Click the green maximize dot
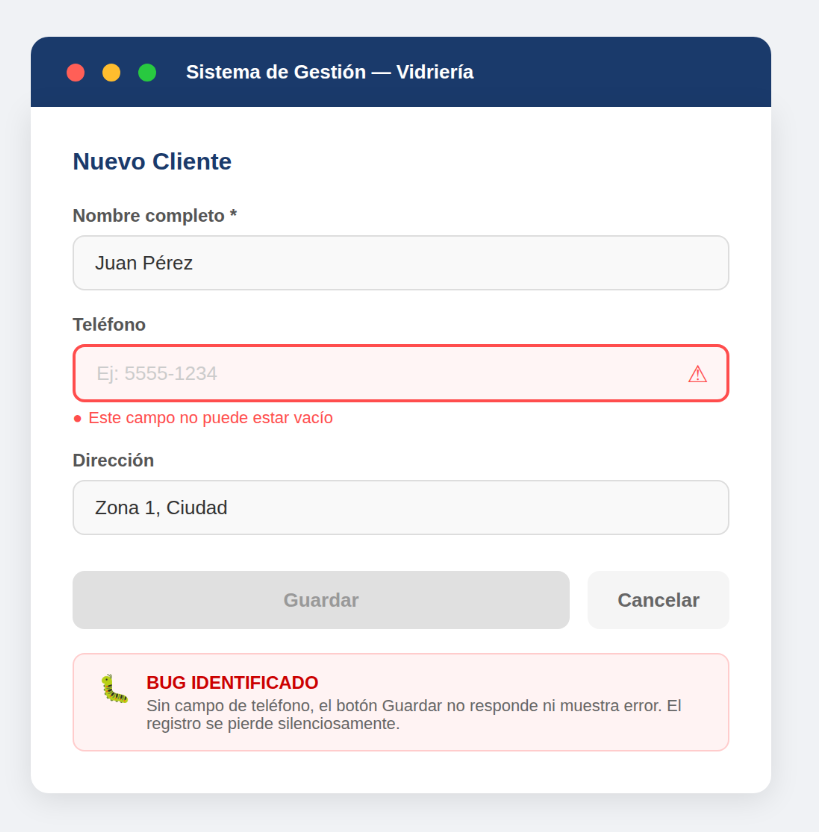 148,73
